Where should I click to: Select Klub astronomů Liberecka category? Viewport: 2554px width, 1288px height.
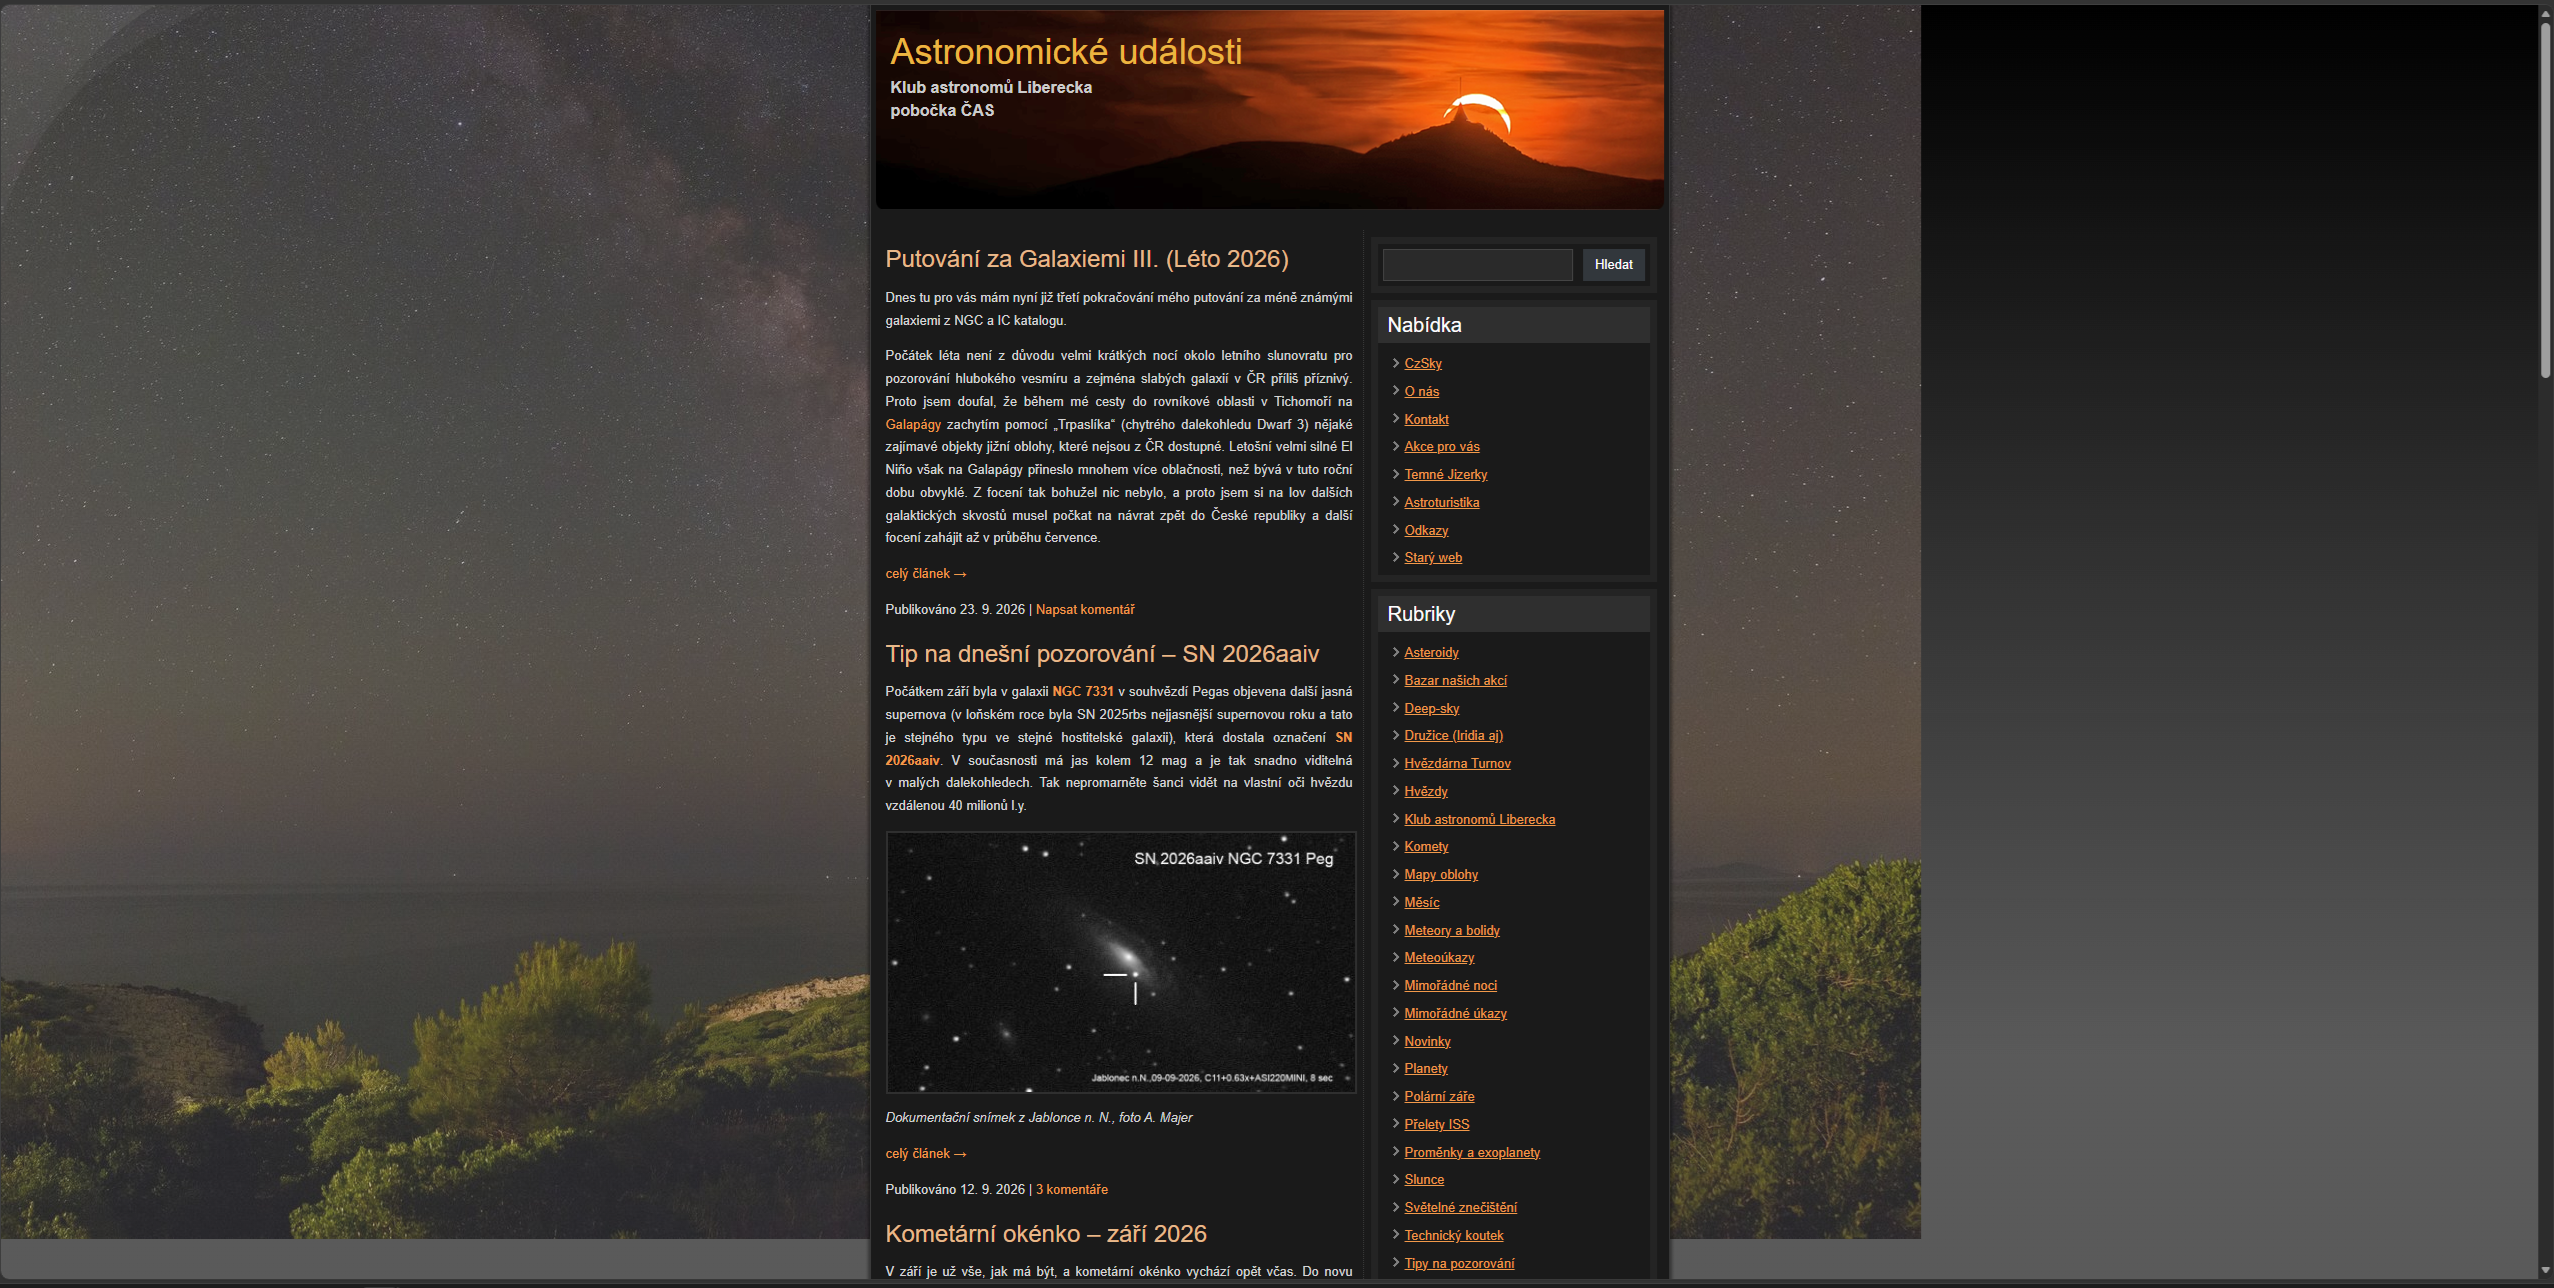[x=1480, y=820]
